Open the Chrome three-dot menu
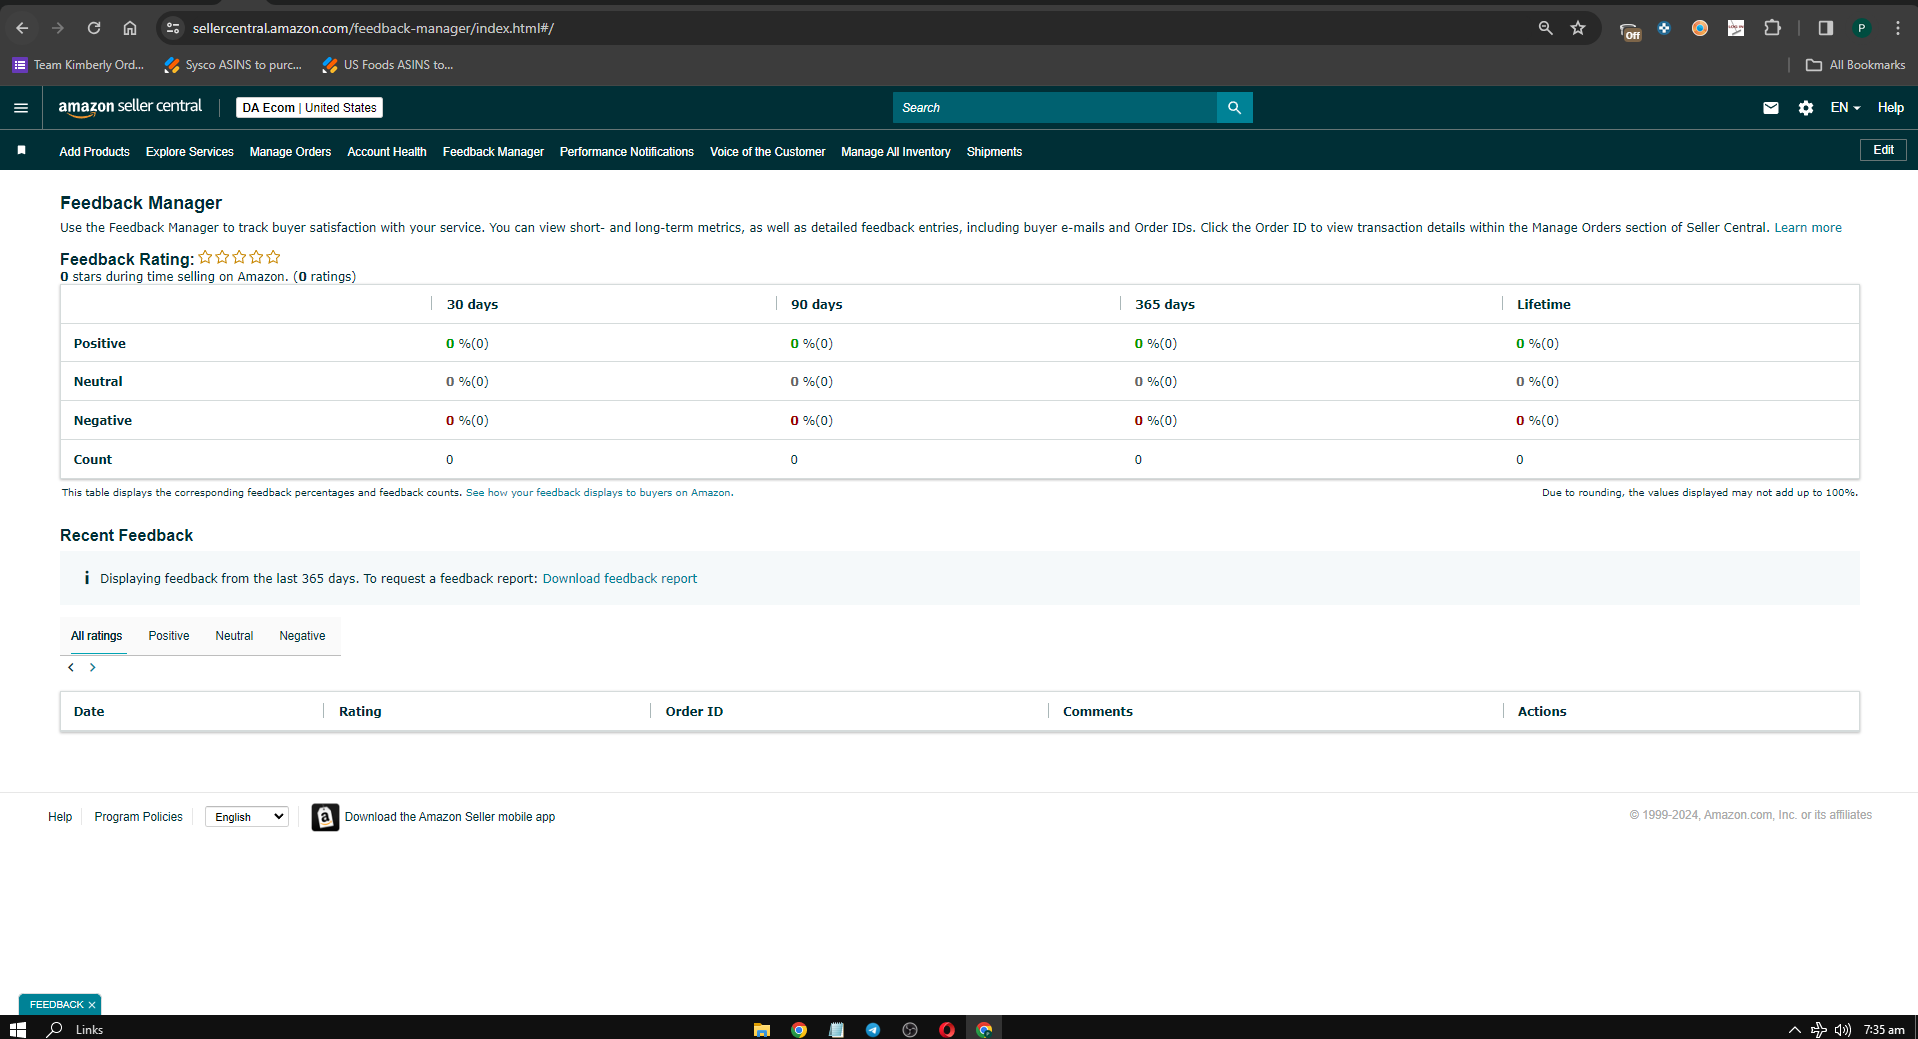 (1897, 28)
